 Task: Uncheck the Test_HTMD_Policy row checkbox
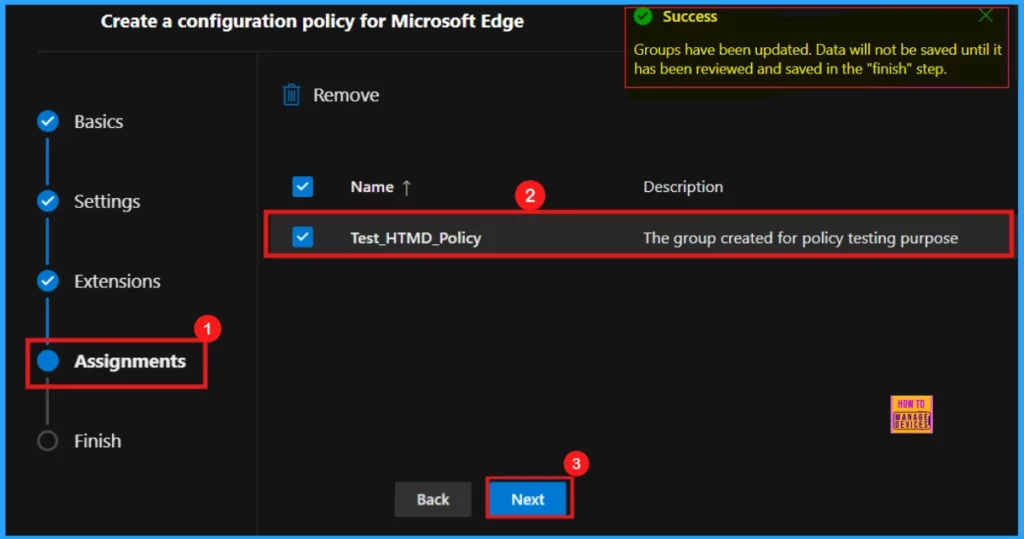pyautogui.click(x=302, y=237)
